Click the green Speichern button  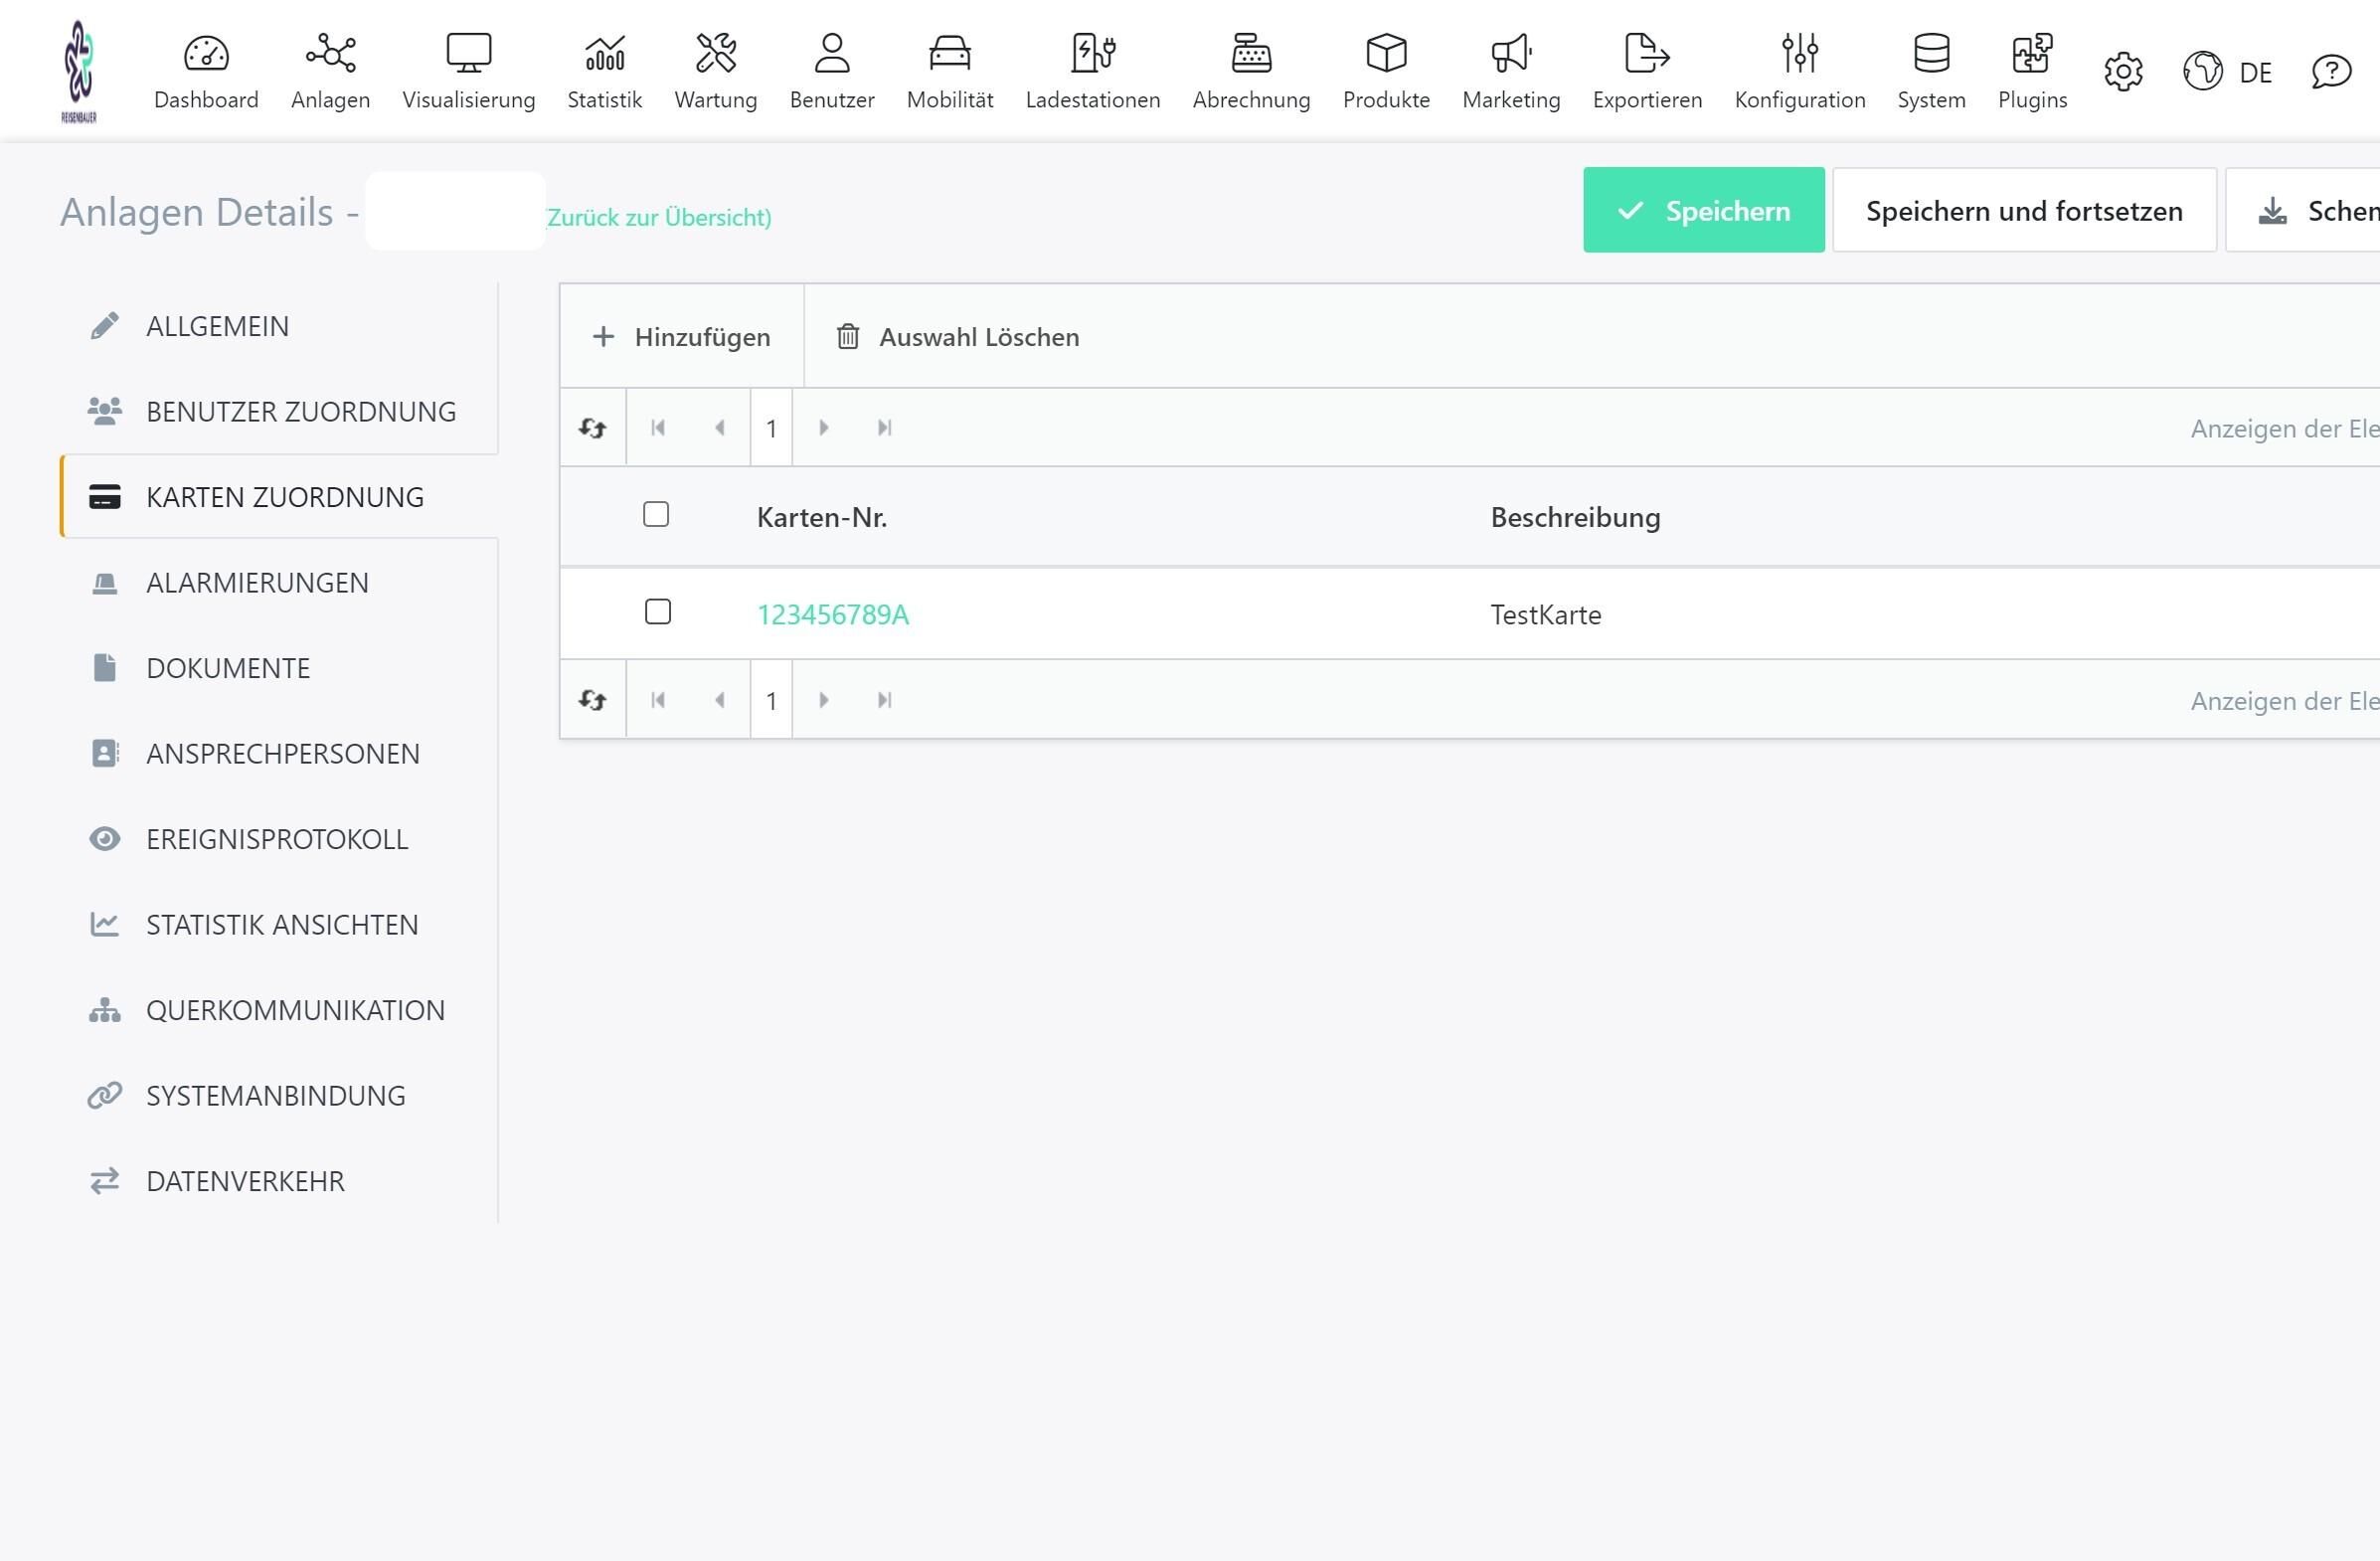(x=1703, y=211)
